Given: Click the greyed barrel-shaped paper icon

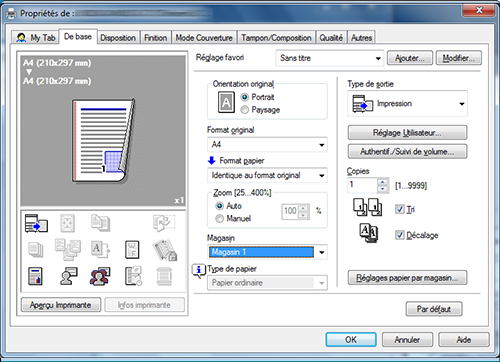Looking at the screenshot, I should tap(164, 276).
